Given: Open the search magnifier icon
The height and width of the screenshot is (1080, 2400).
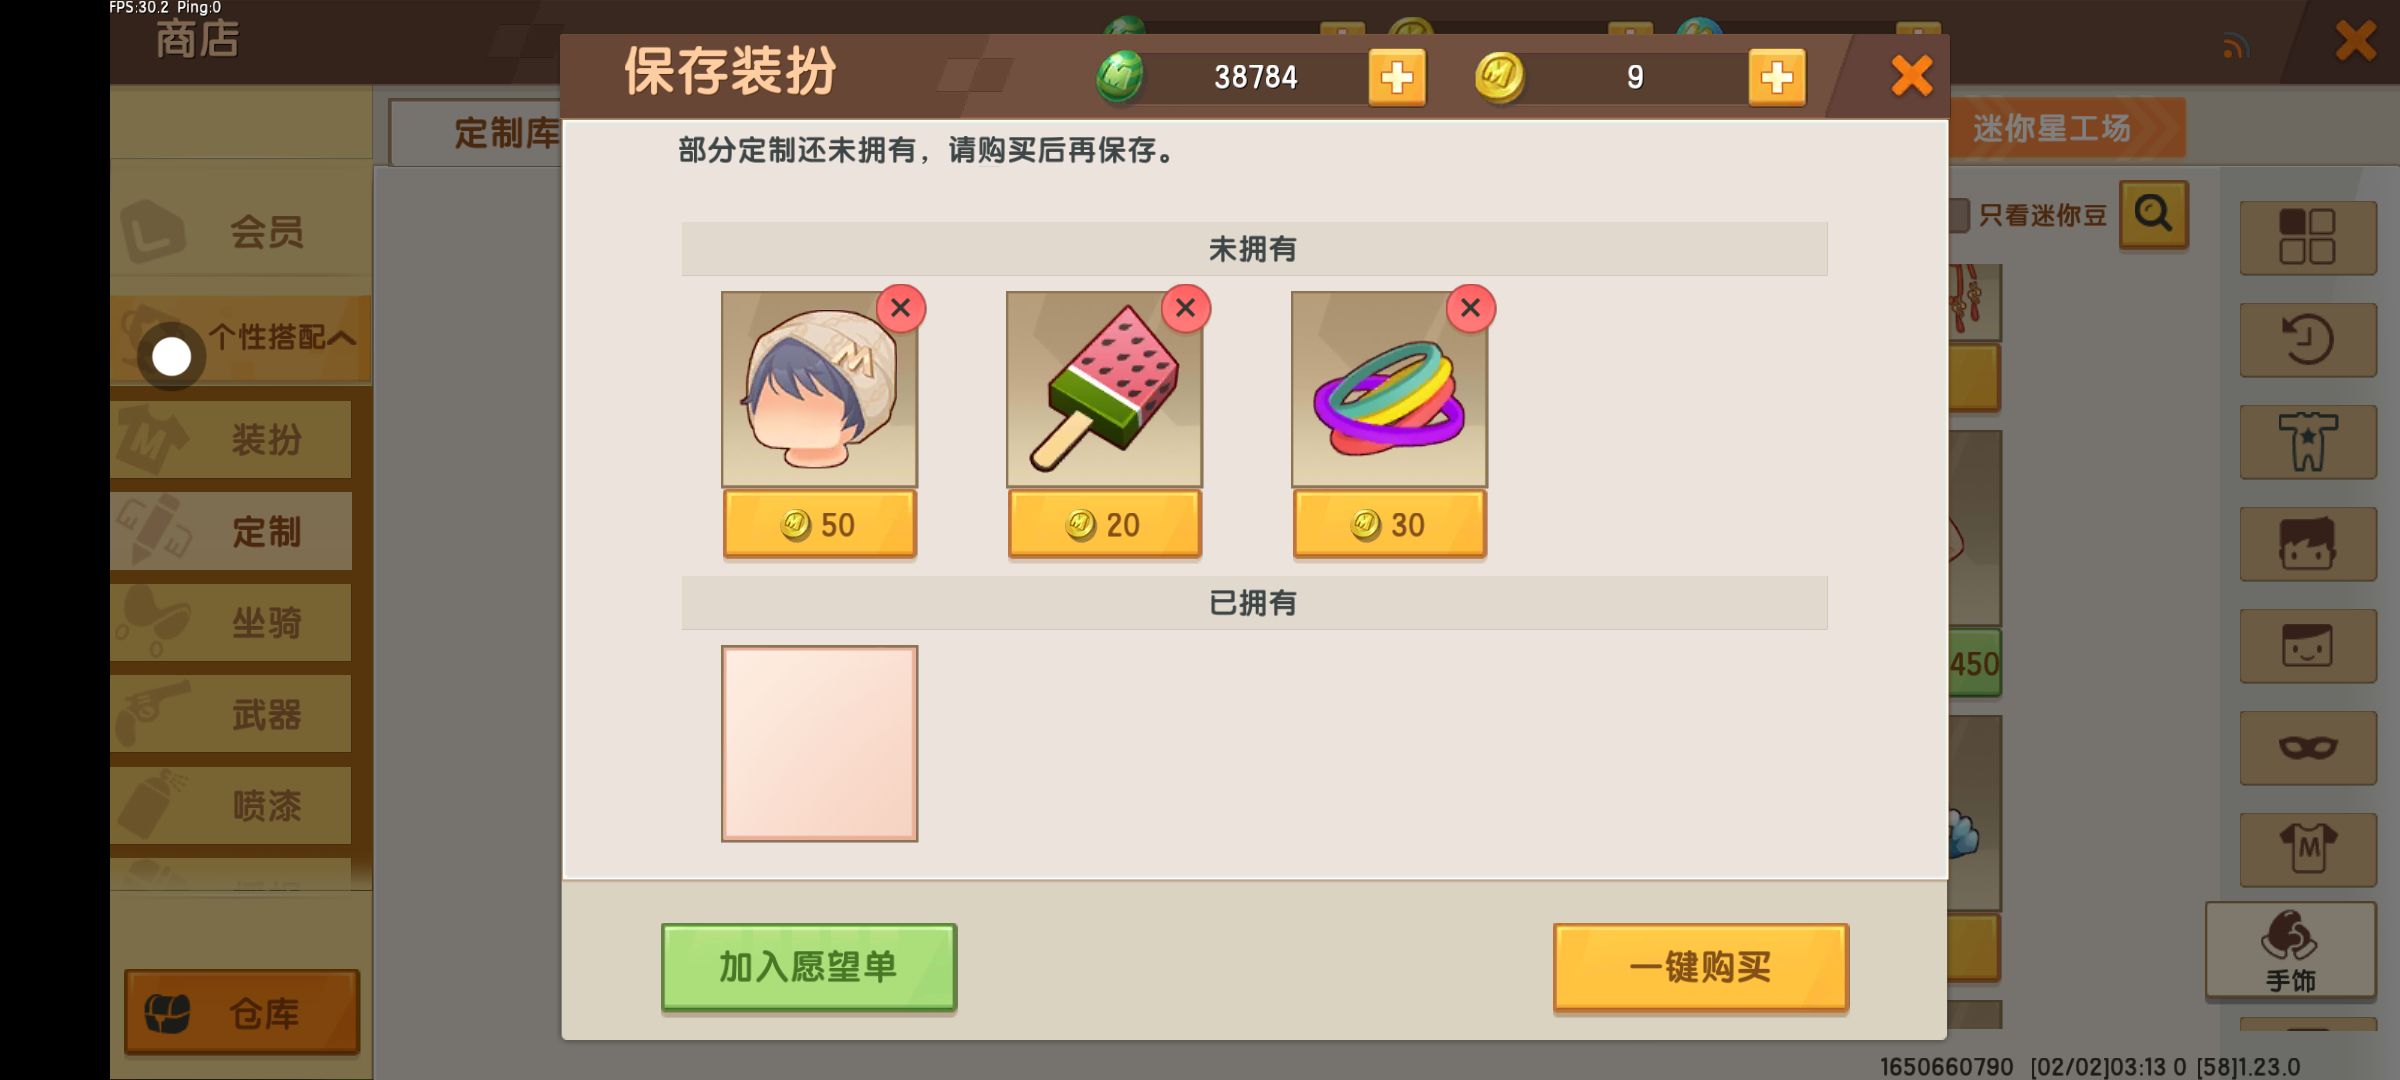Looking at the screenshot, I should point(2153,215).
